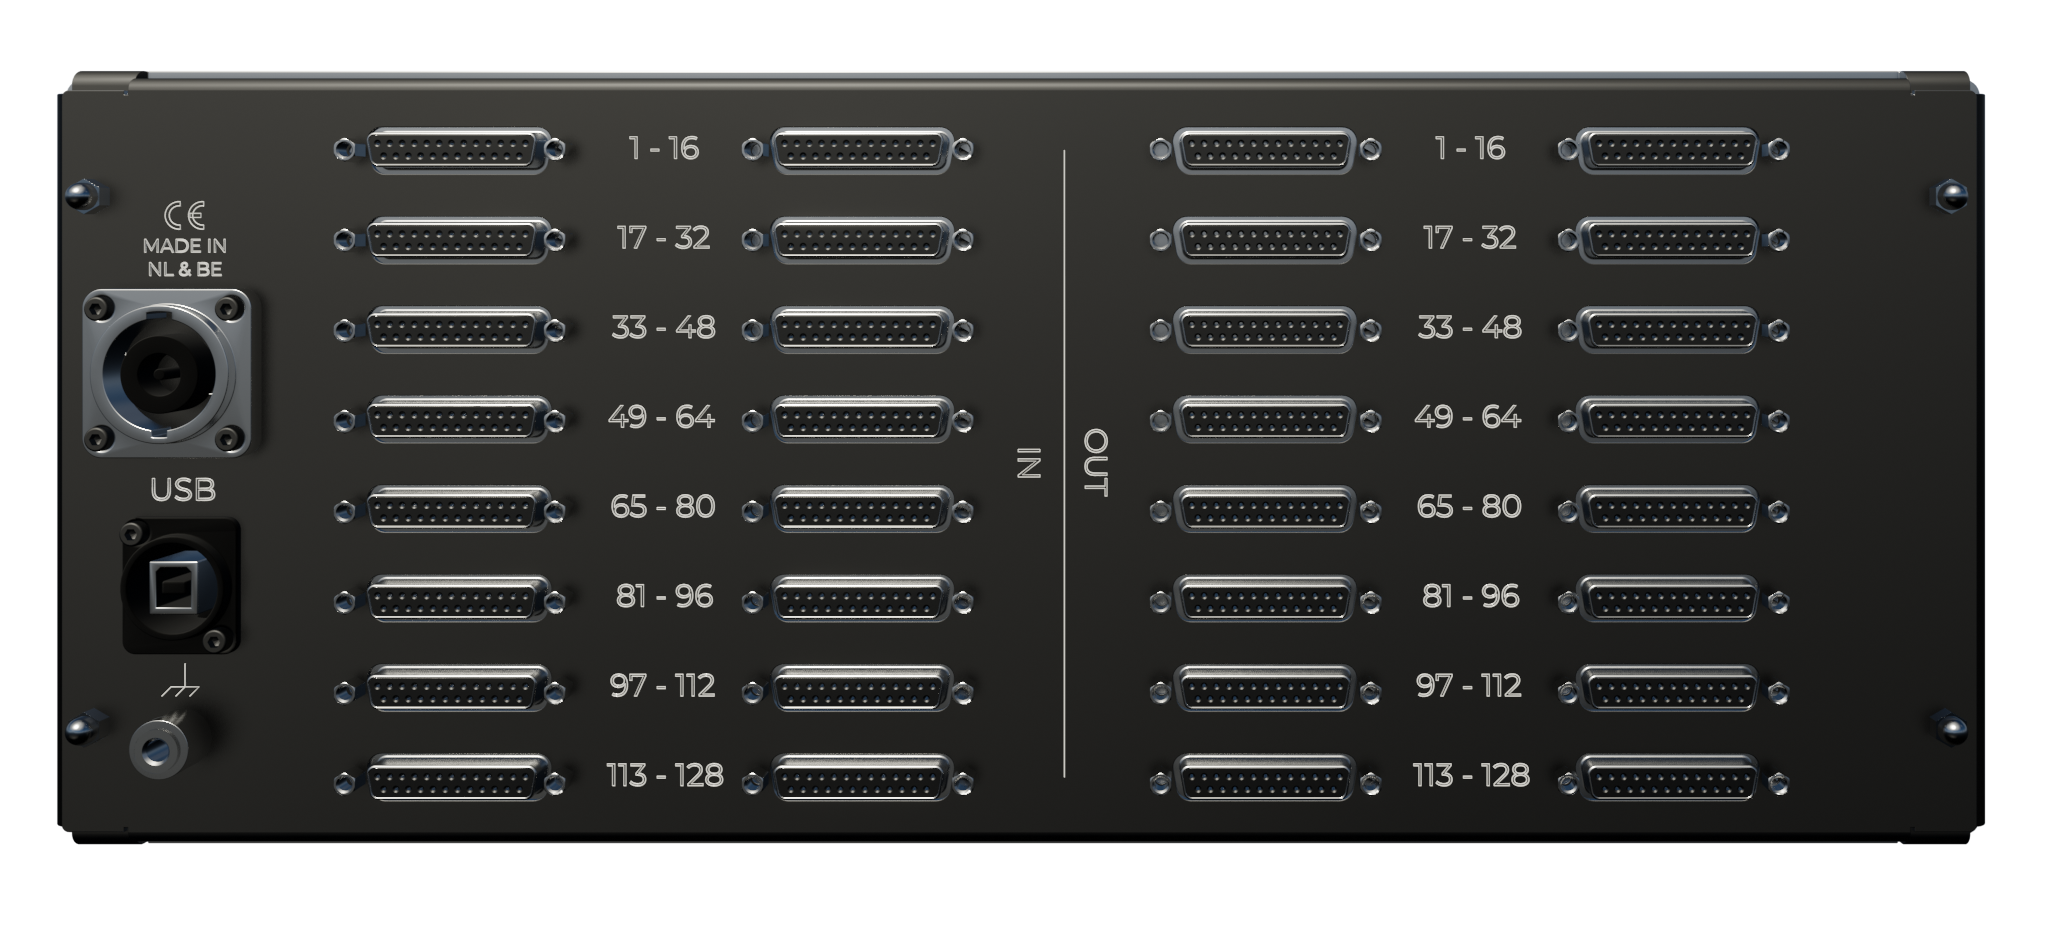Select the D-sub connector left of OUT 1 - 16
The height and width of the screenshot is (928, 2048).
click(1264, 150)
